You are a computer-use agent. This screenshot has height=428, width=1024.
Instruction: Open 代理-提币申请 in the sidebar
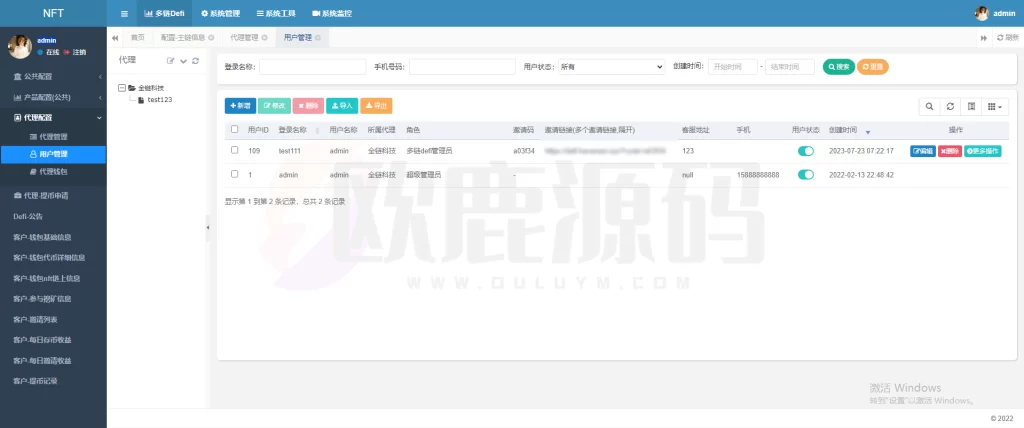[x=53, y=195]
